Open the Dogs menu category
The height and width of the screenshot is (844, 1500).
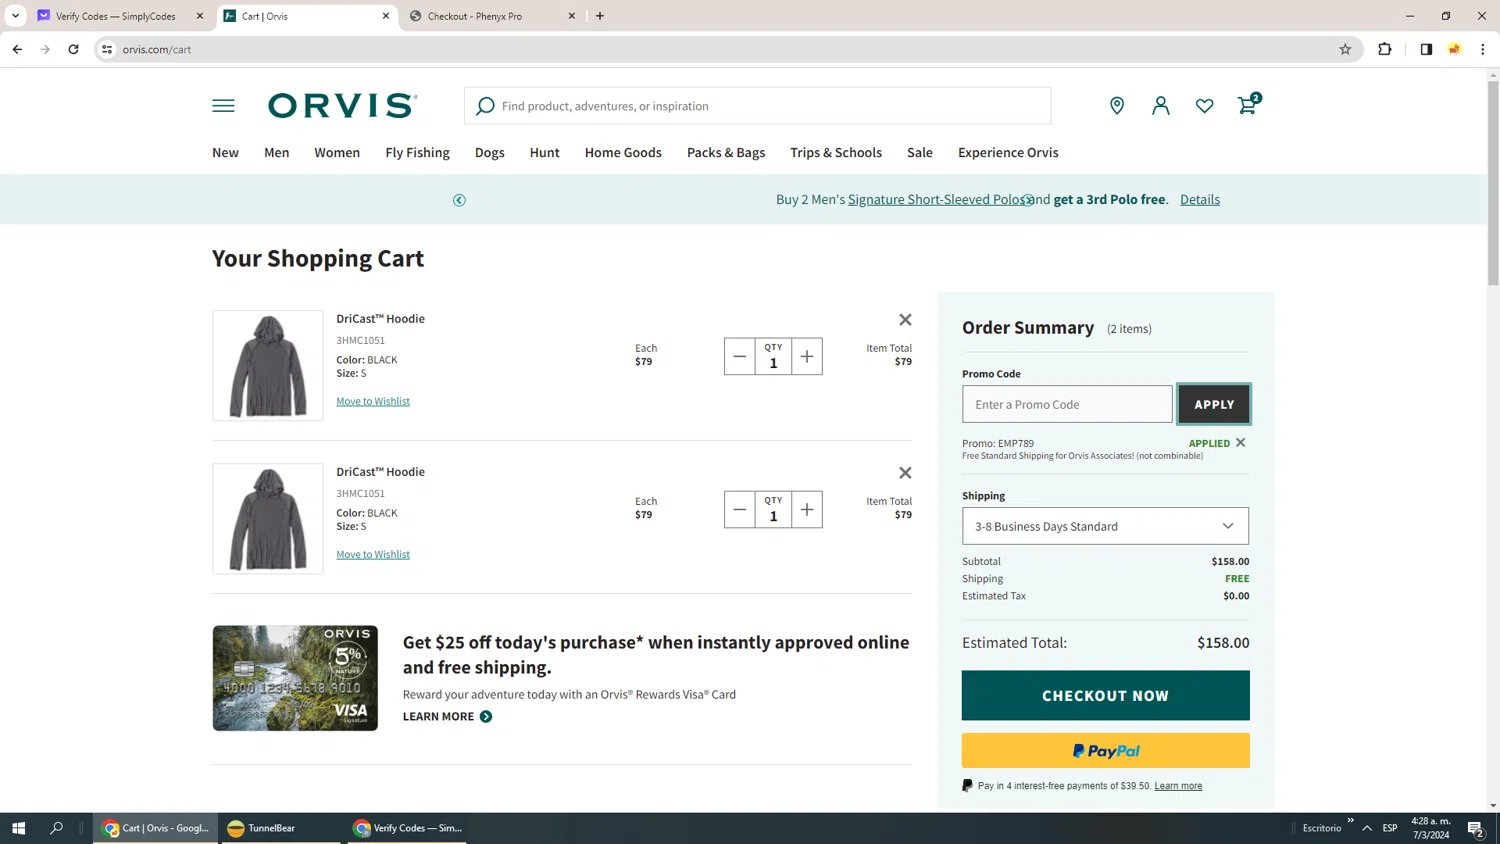click(490, 153)
